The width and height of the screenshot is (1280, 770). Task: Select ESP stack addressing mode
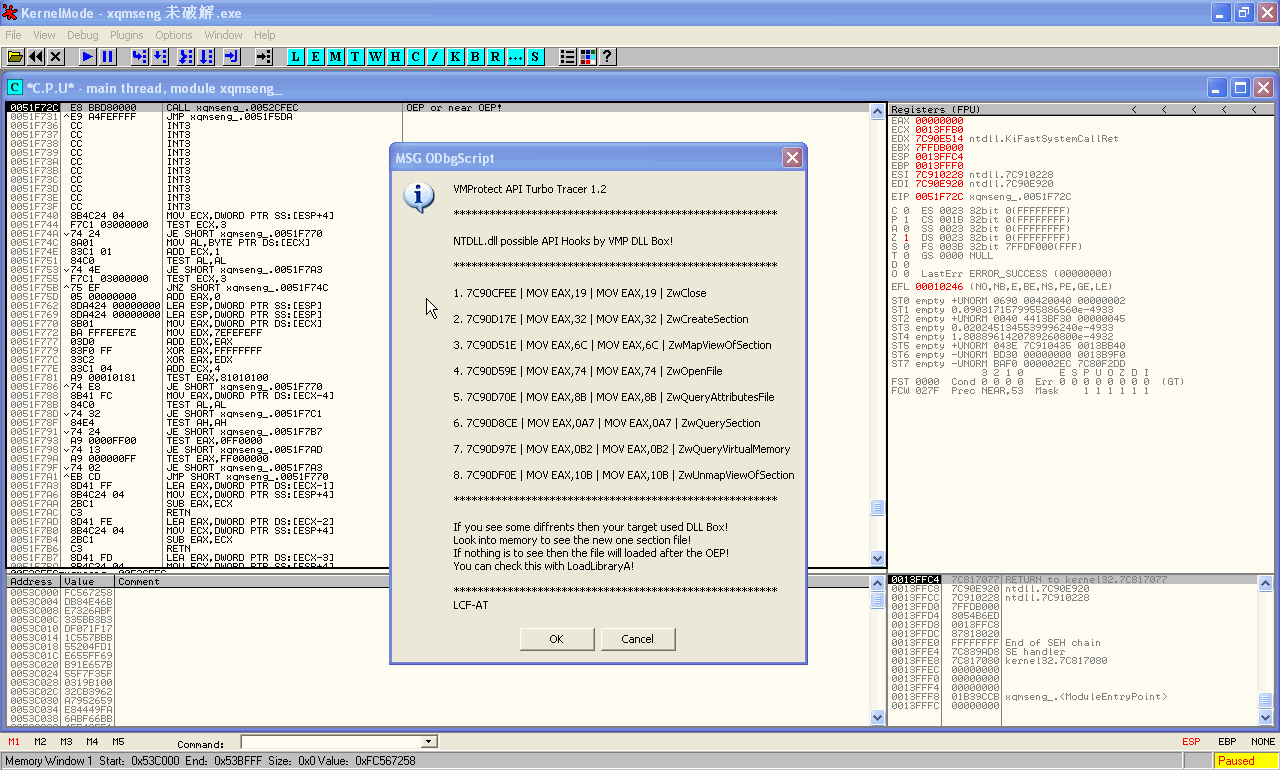1191,742
